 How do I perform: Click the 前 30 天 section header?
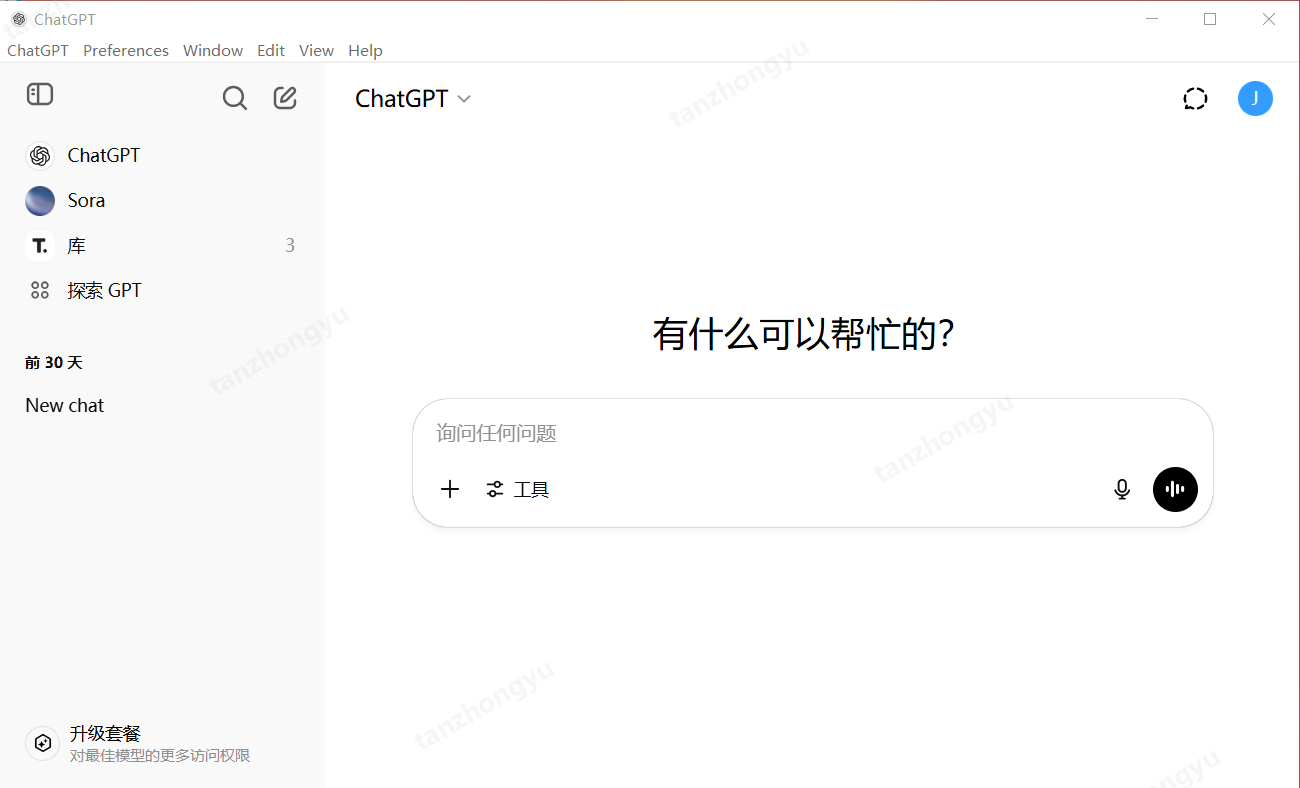tap(54, 362)
